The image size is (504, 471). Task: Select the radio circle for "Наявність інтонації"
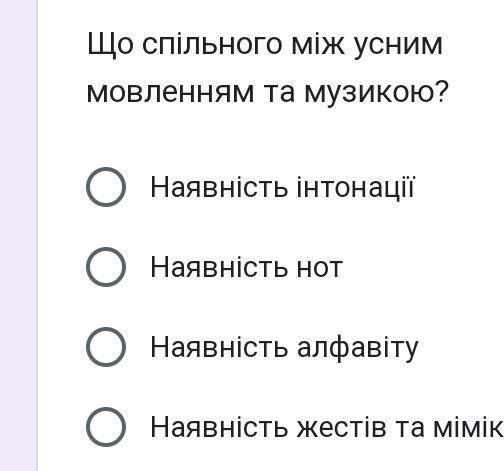click(x=106, y=187)
